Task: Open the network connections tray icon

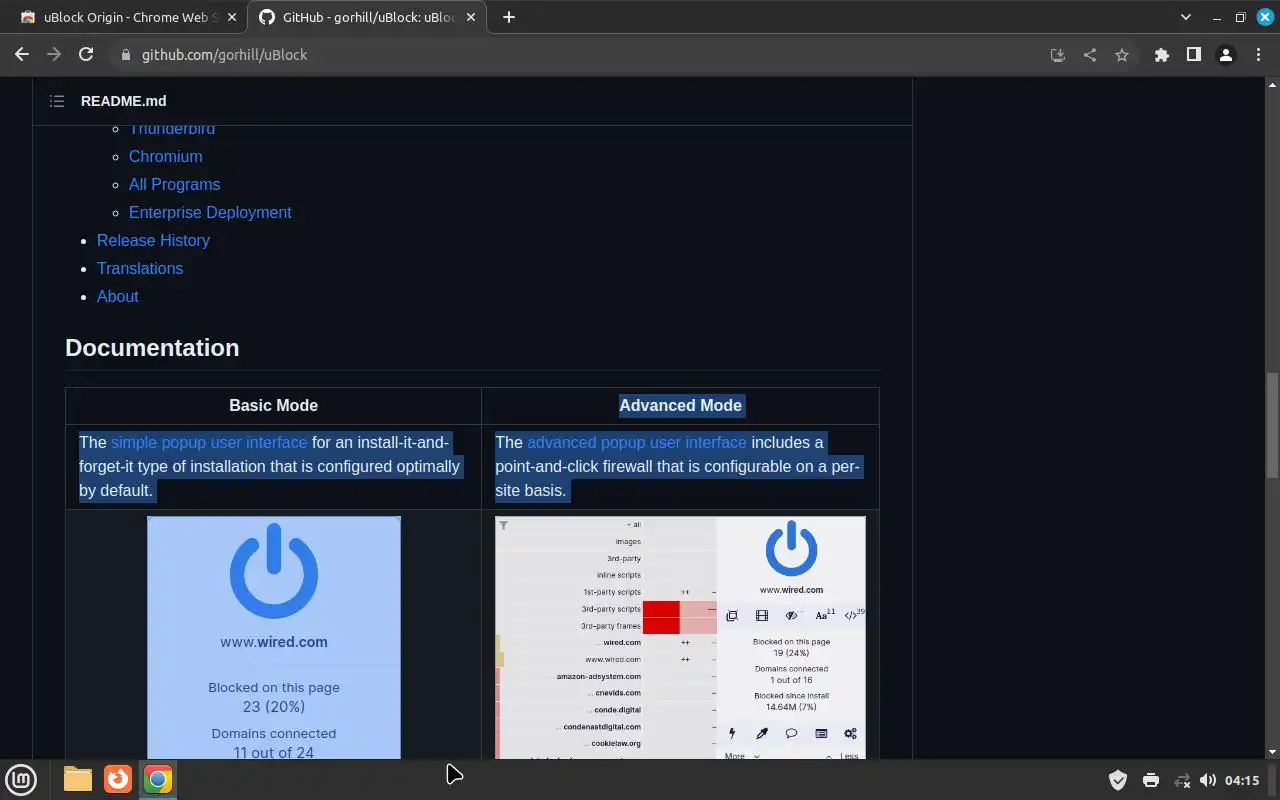Action: (x=1182, y=780)
